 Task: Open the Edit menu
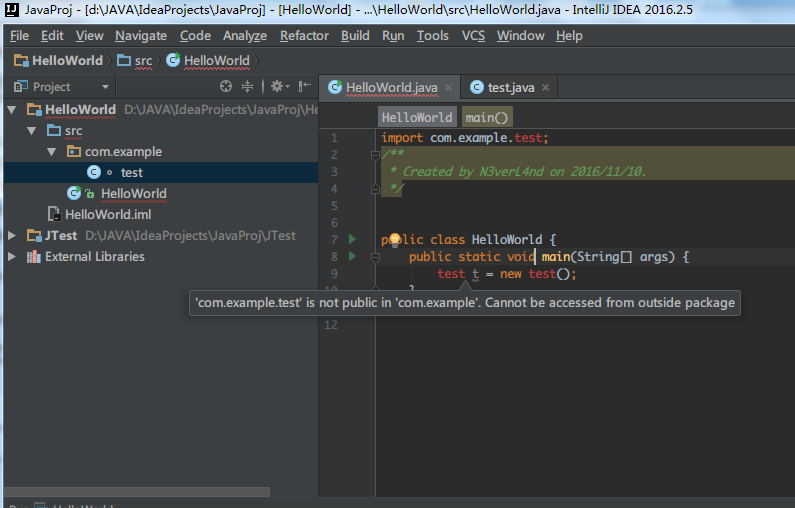pos(52,35)
